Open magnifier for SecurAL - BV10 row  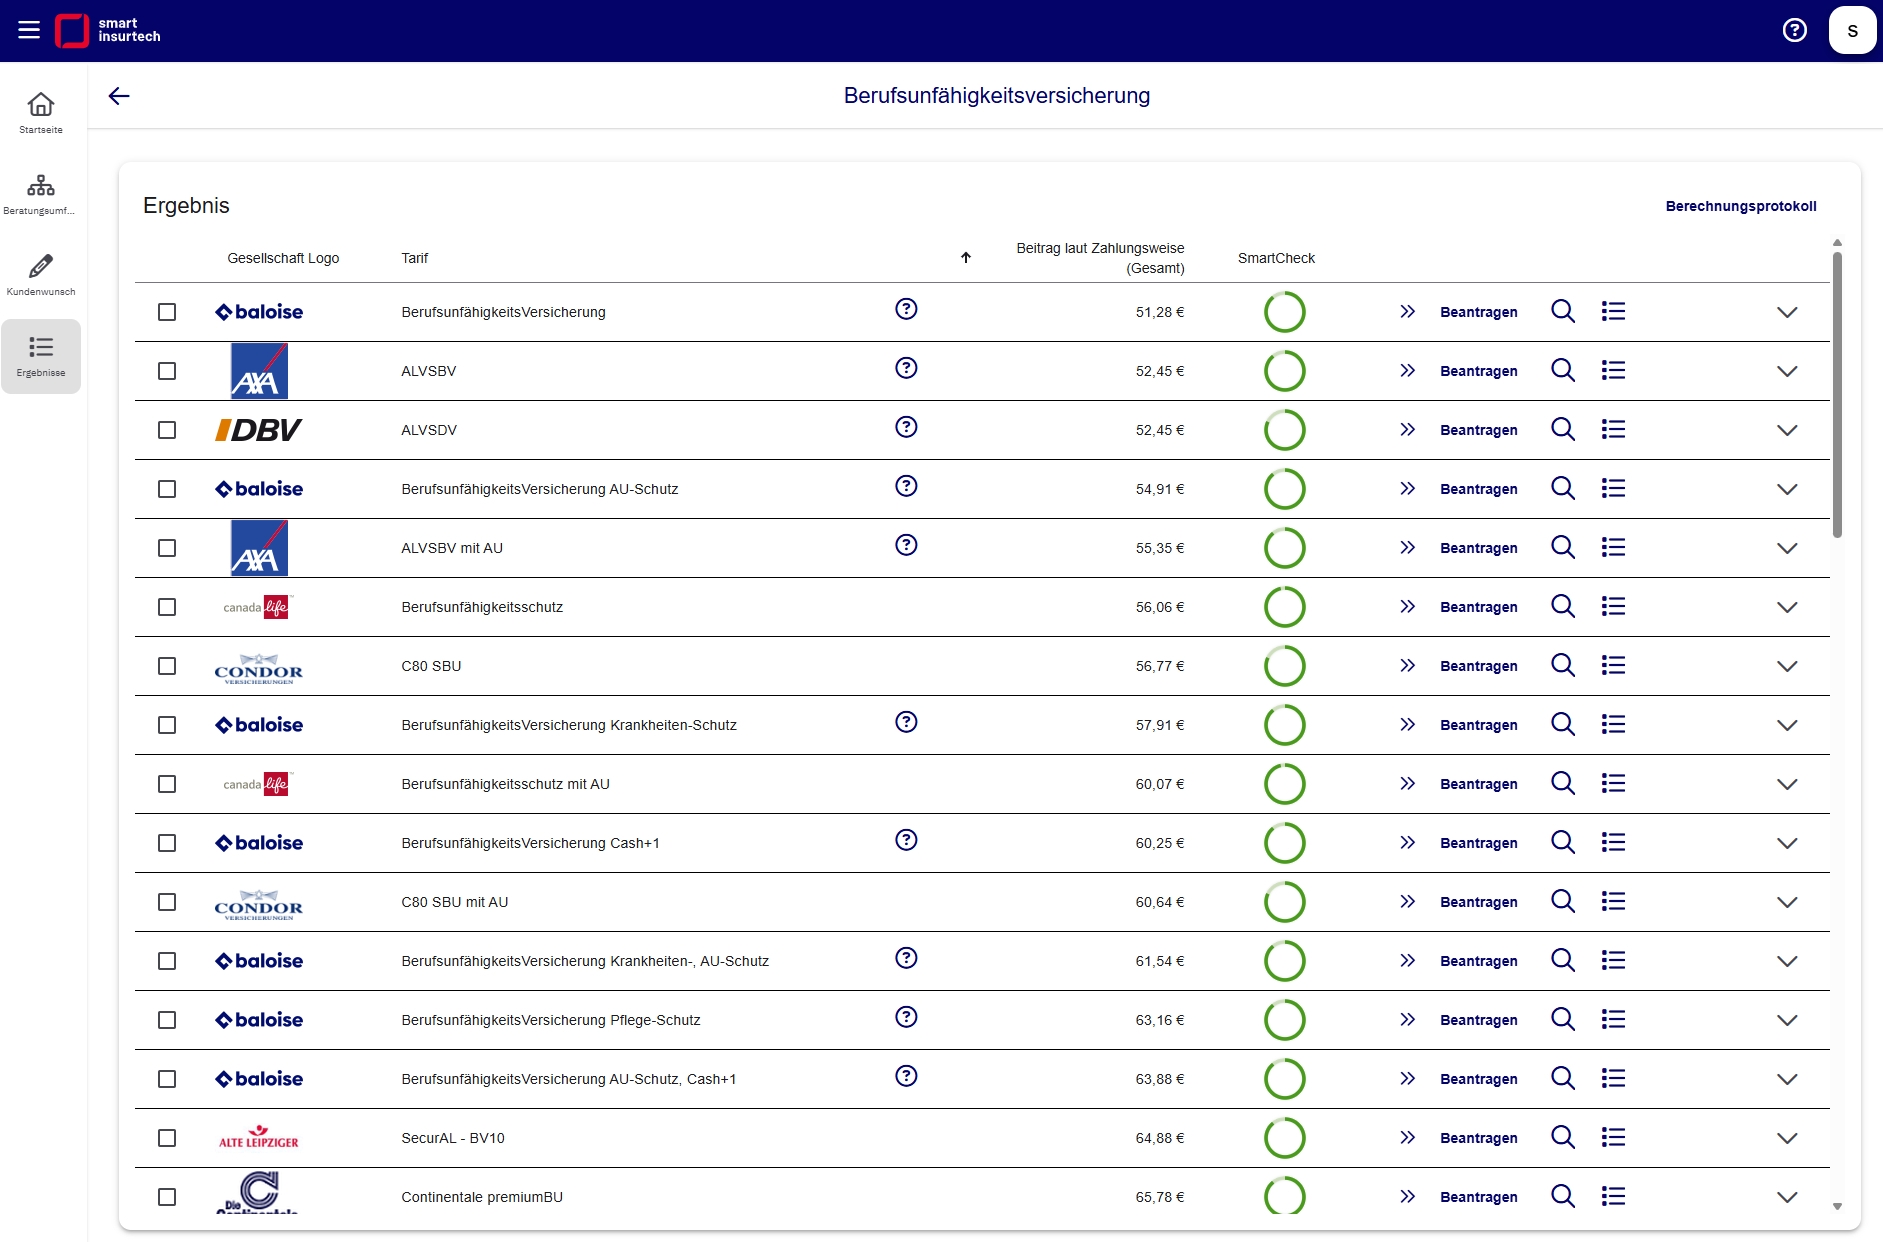coord(1563,1138)
